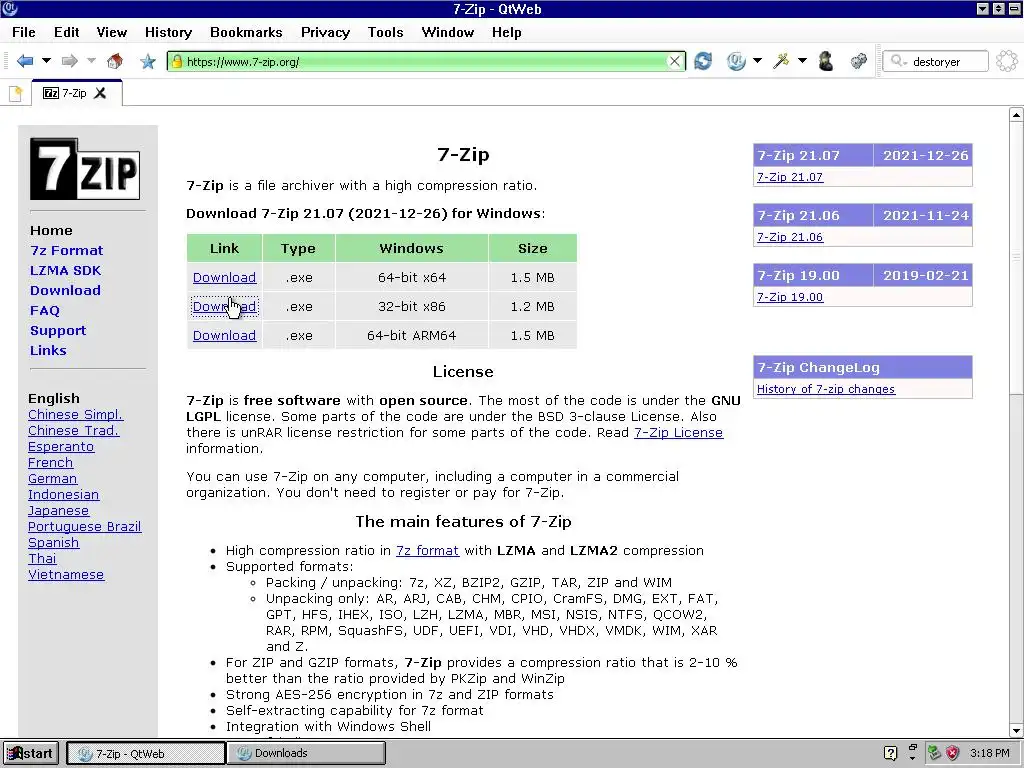Open the File menu
The height and width of the screenshot is (768, 1024).
[x=24, y=32]
